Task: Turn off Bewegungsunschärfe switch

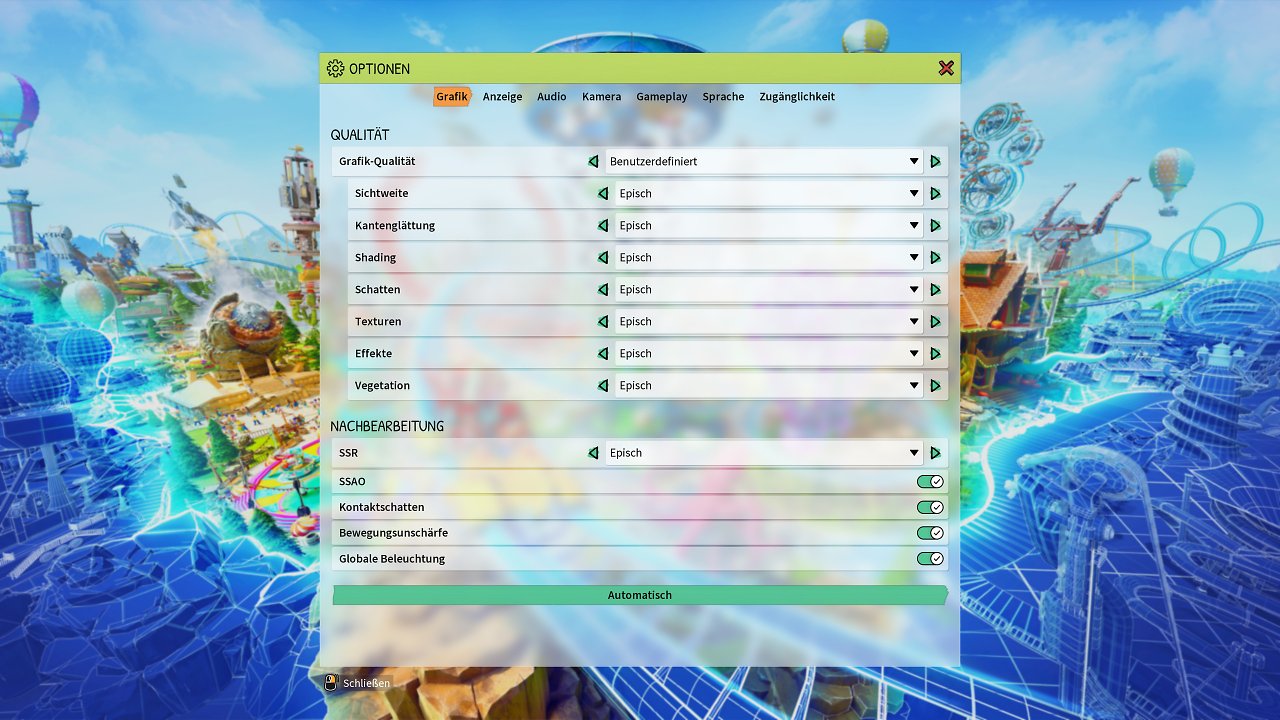Action: coord(930,533)
